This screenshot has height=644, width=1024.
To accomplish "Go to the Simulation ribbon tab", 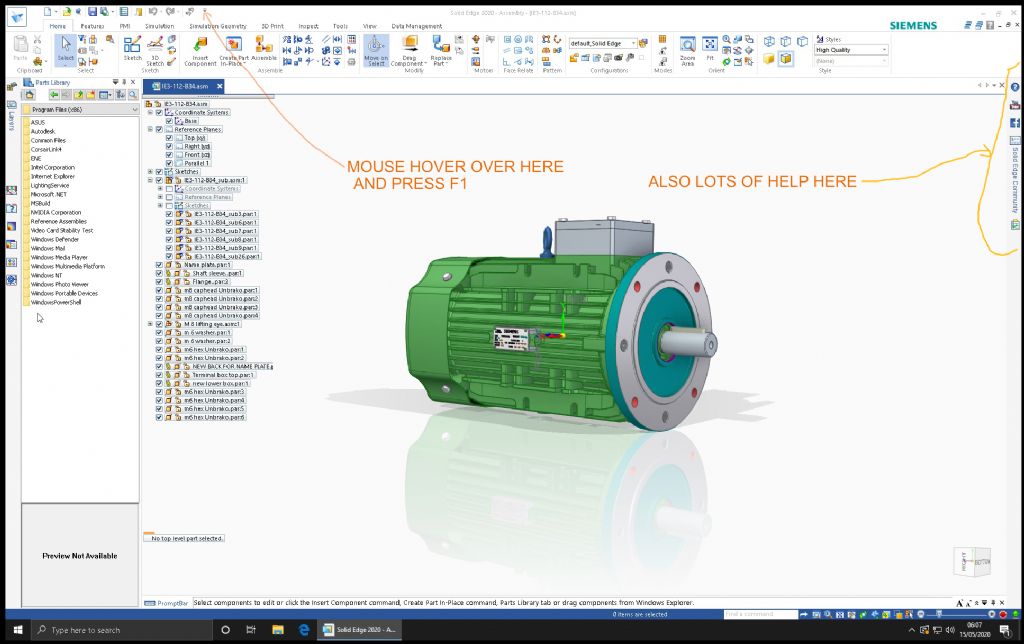I will (x=159, y=26).
